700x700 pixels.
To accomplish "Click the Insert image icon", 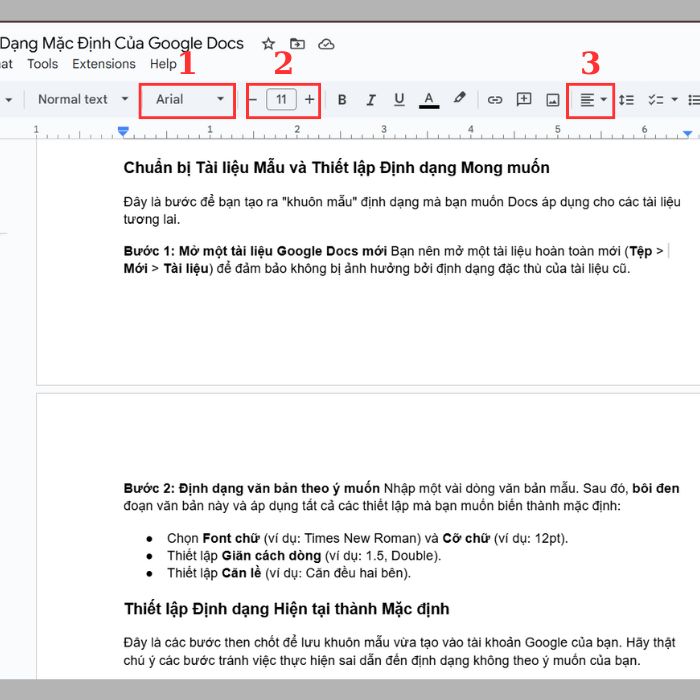I will (553, 100).
